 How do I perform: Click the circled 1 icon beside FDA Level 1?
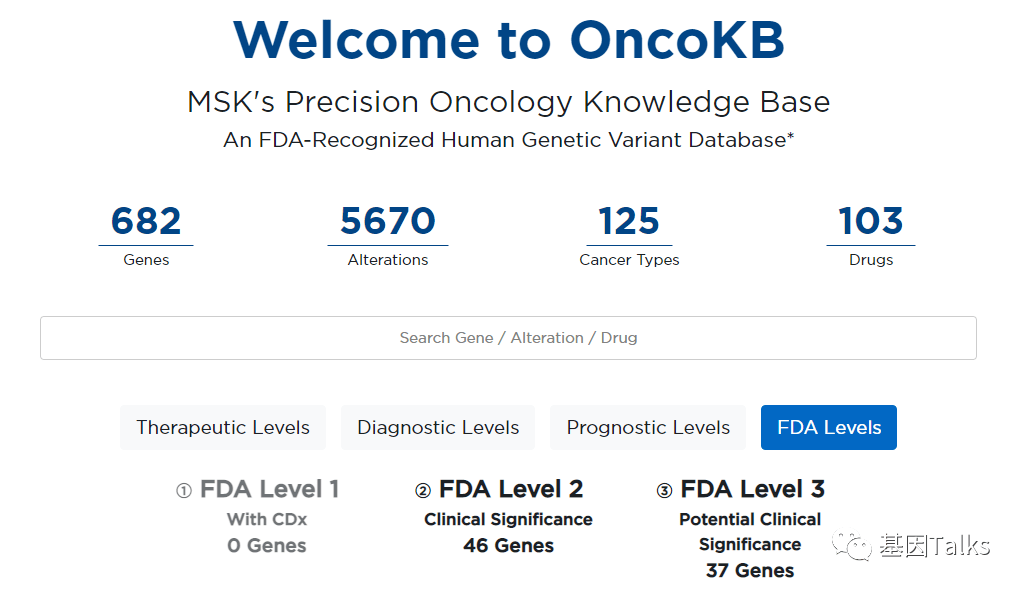tap(184, 490)
